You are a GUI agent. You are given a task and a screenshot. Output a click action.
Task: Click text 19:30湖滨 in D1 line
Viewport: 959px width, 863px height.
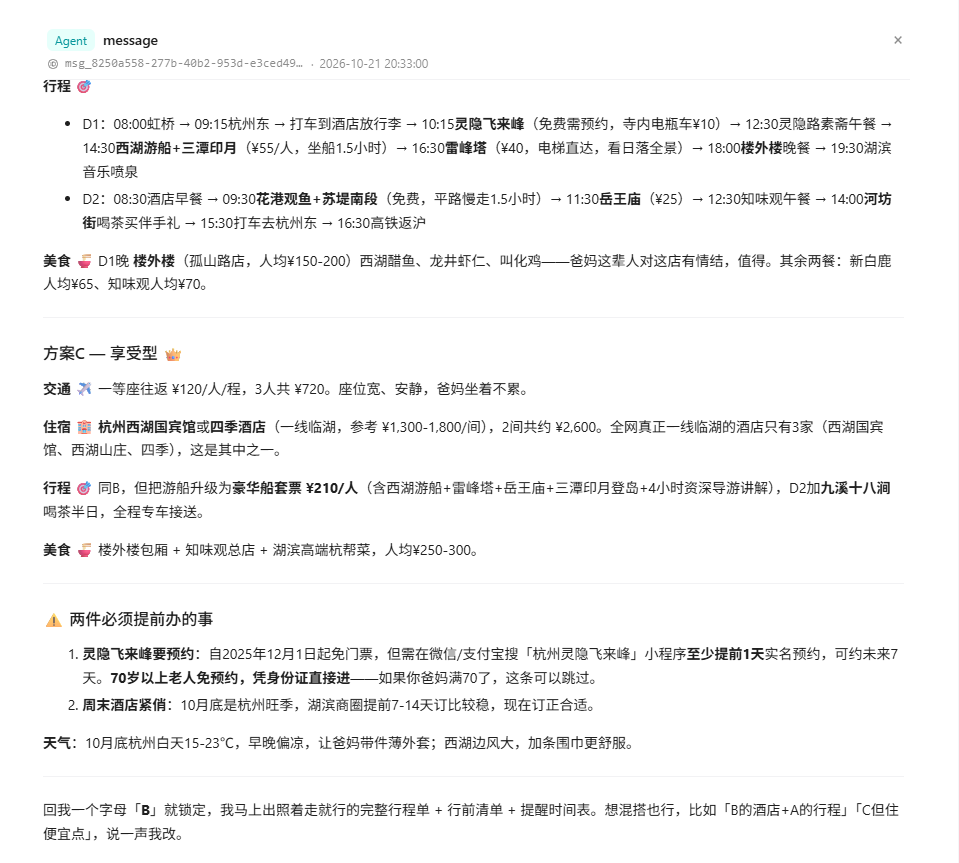pyautogui.click(x=861, y=148)
